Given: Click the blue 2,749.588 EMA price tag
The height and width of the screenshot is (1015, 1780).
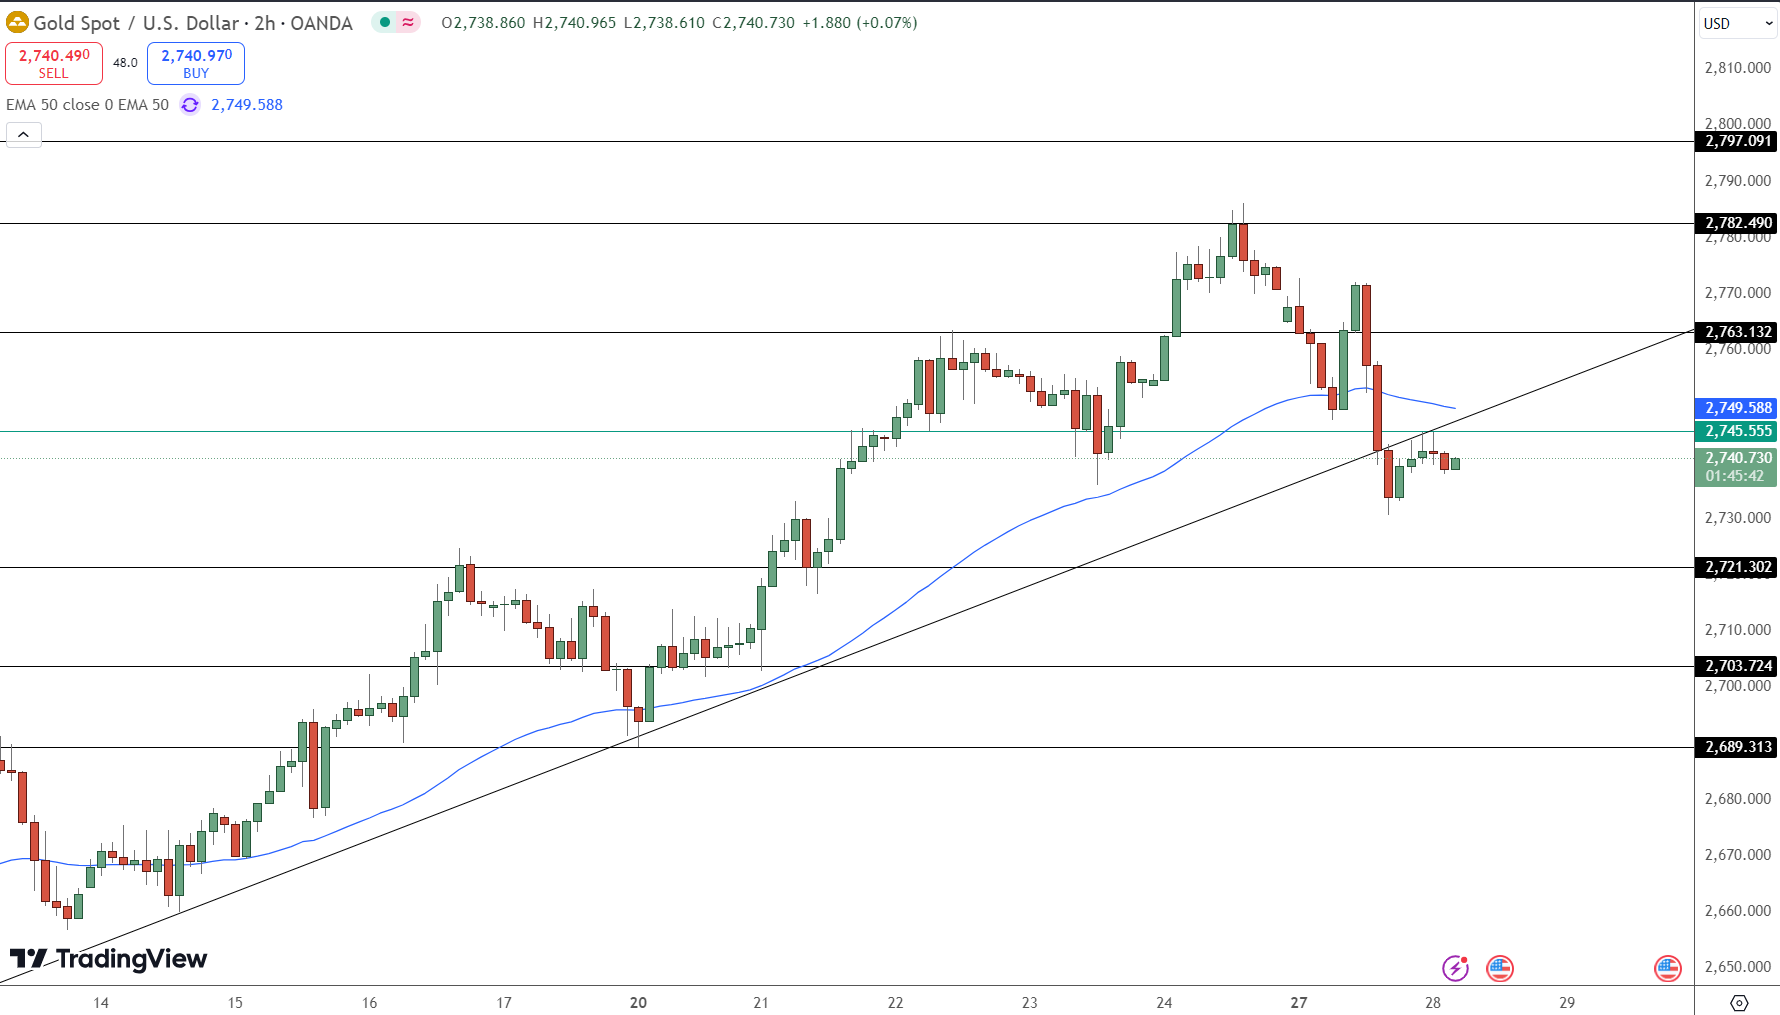Looking at the screenshot, I should [1737, 408].
